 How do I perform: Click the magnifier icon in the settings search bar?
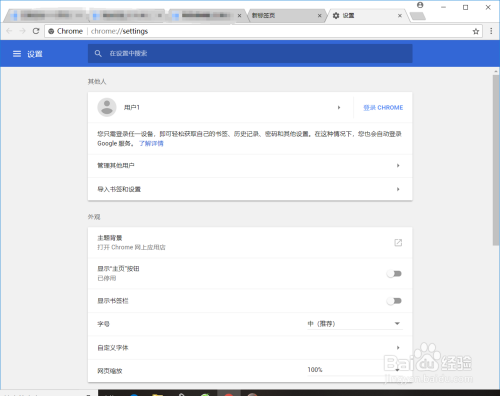pyautogui.click(x=98, y=53)
